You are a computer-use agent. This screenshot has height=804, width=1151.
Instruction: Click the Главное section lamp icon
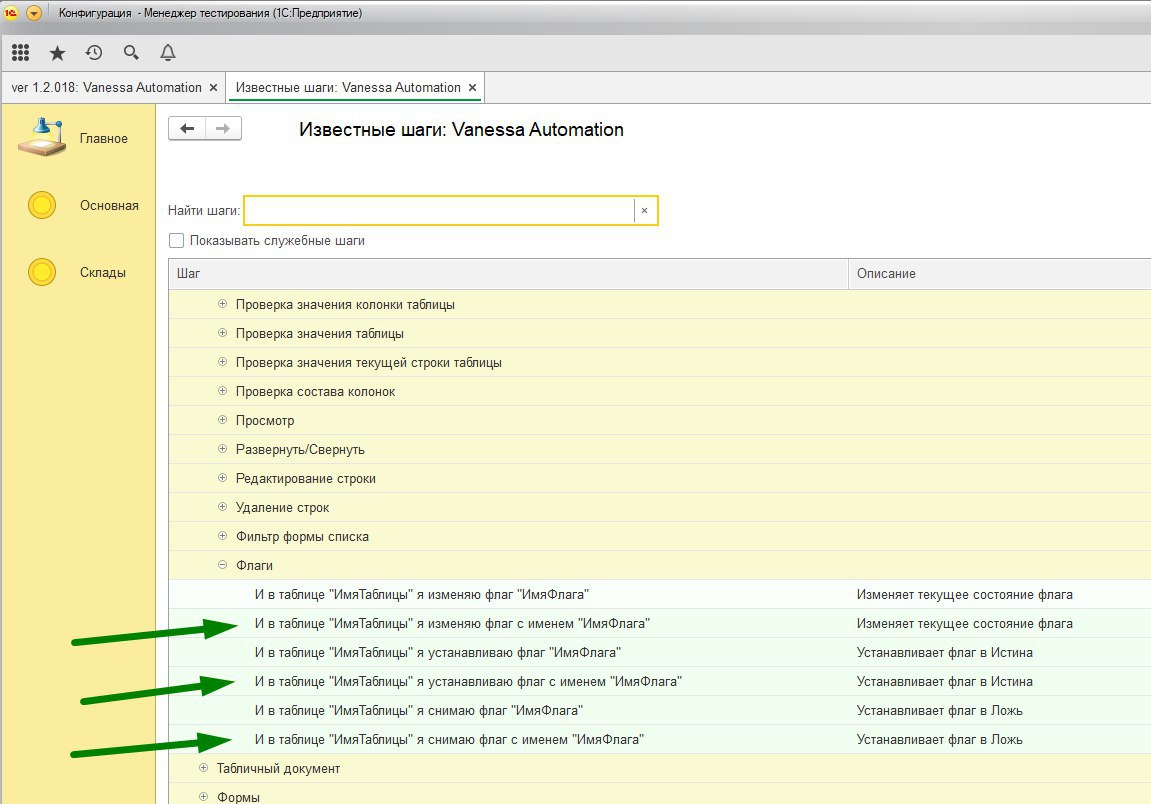[43, 137]
